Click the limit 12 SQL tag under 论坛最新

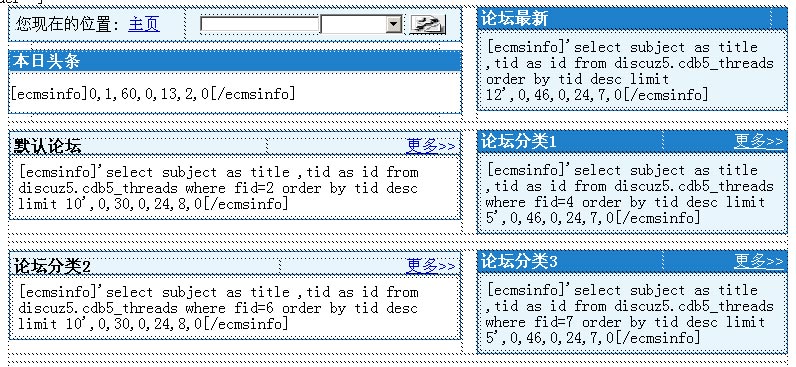tap(630, 71)
